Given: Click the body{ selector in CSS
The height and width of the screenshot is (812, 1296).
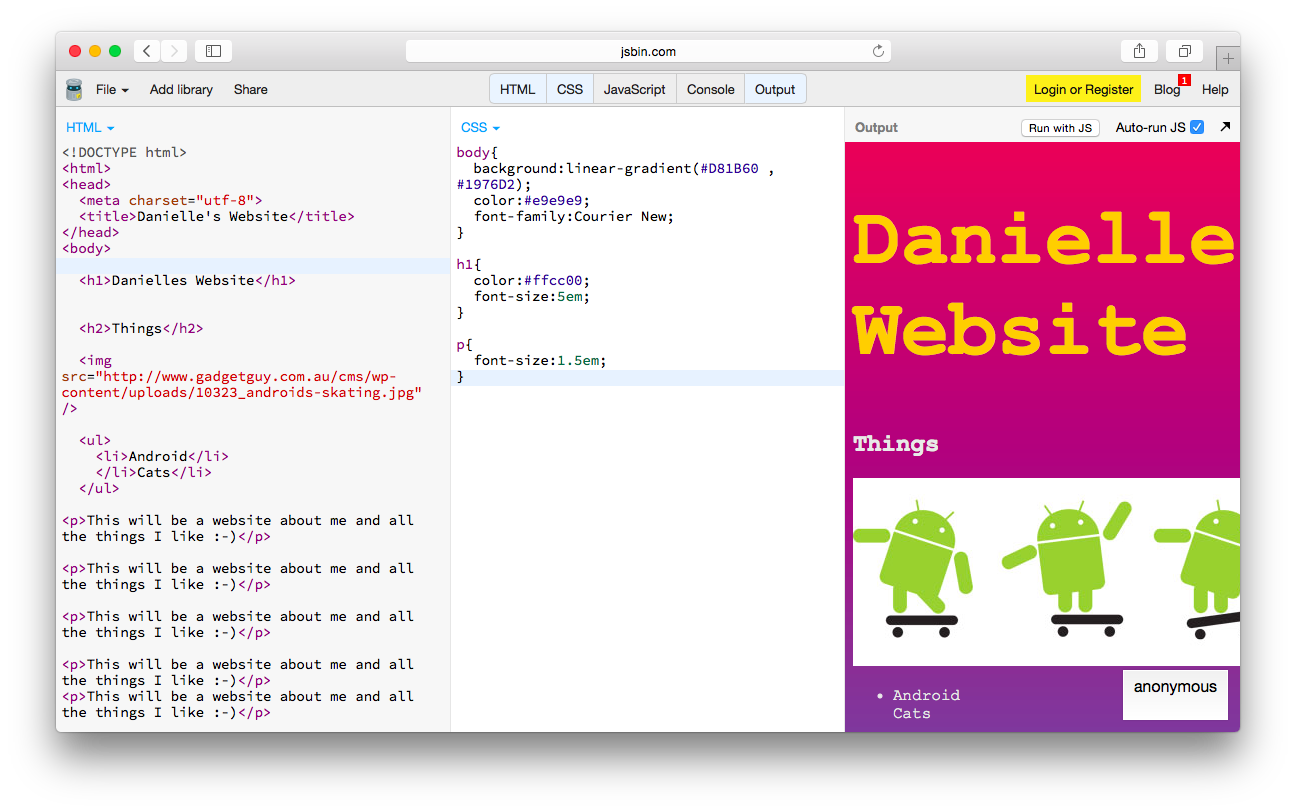Looking at the screenshot, I should tap(478, 152).
